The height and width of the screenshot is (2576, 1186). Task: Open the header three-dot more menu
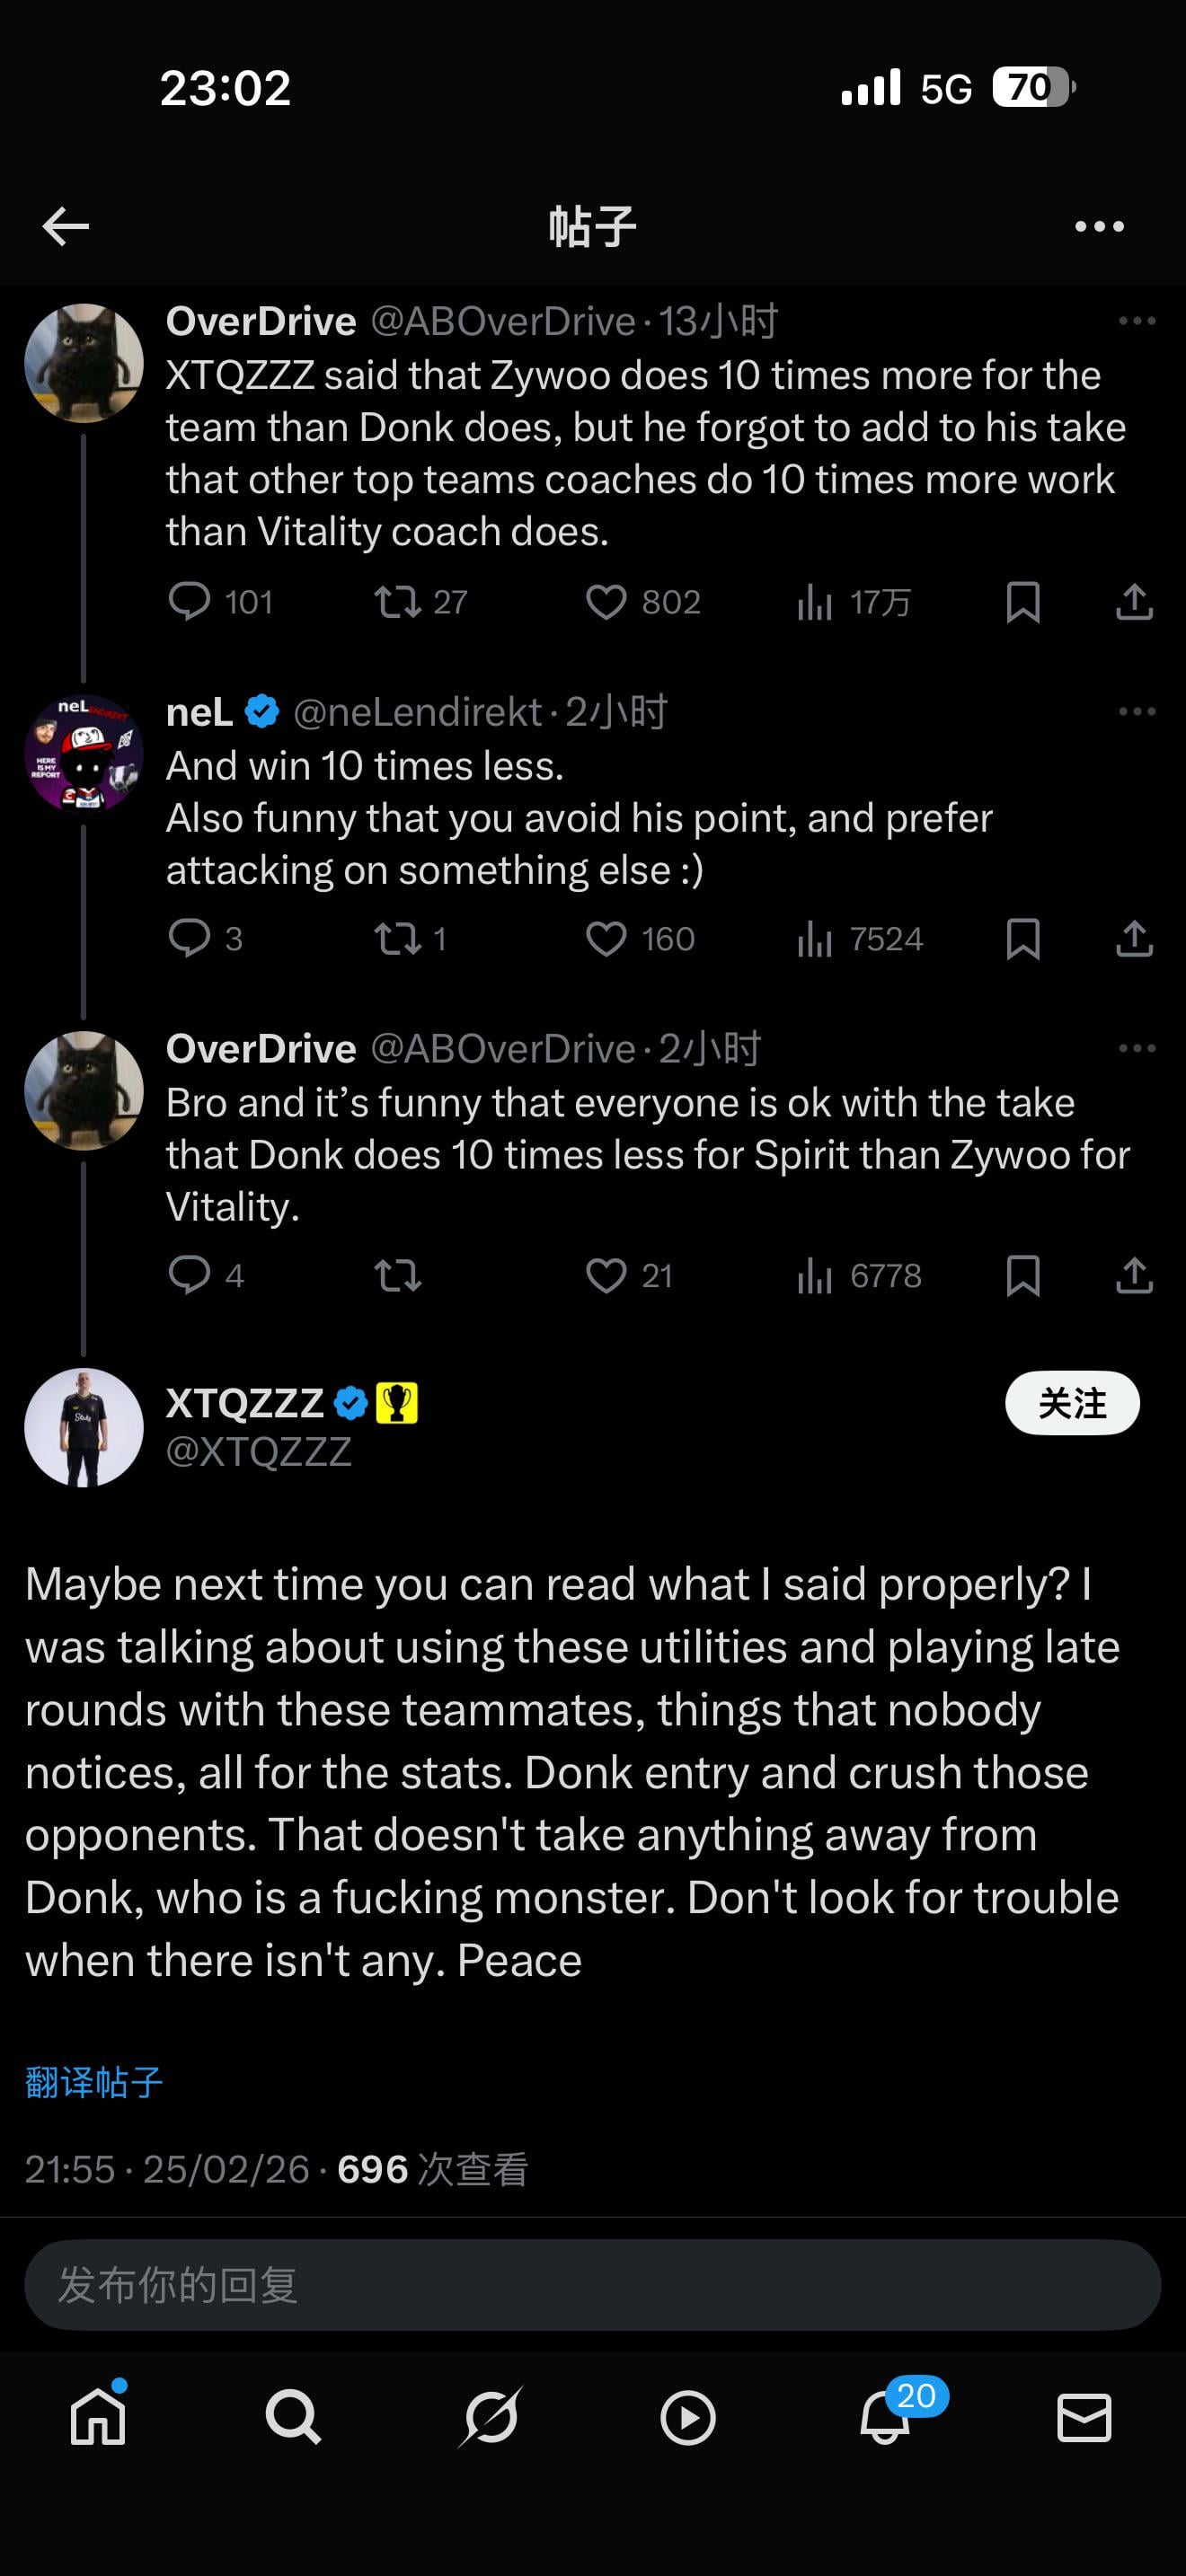click(1099, 227)
